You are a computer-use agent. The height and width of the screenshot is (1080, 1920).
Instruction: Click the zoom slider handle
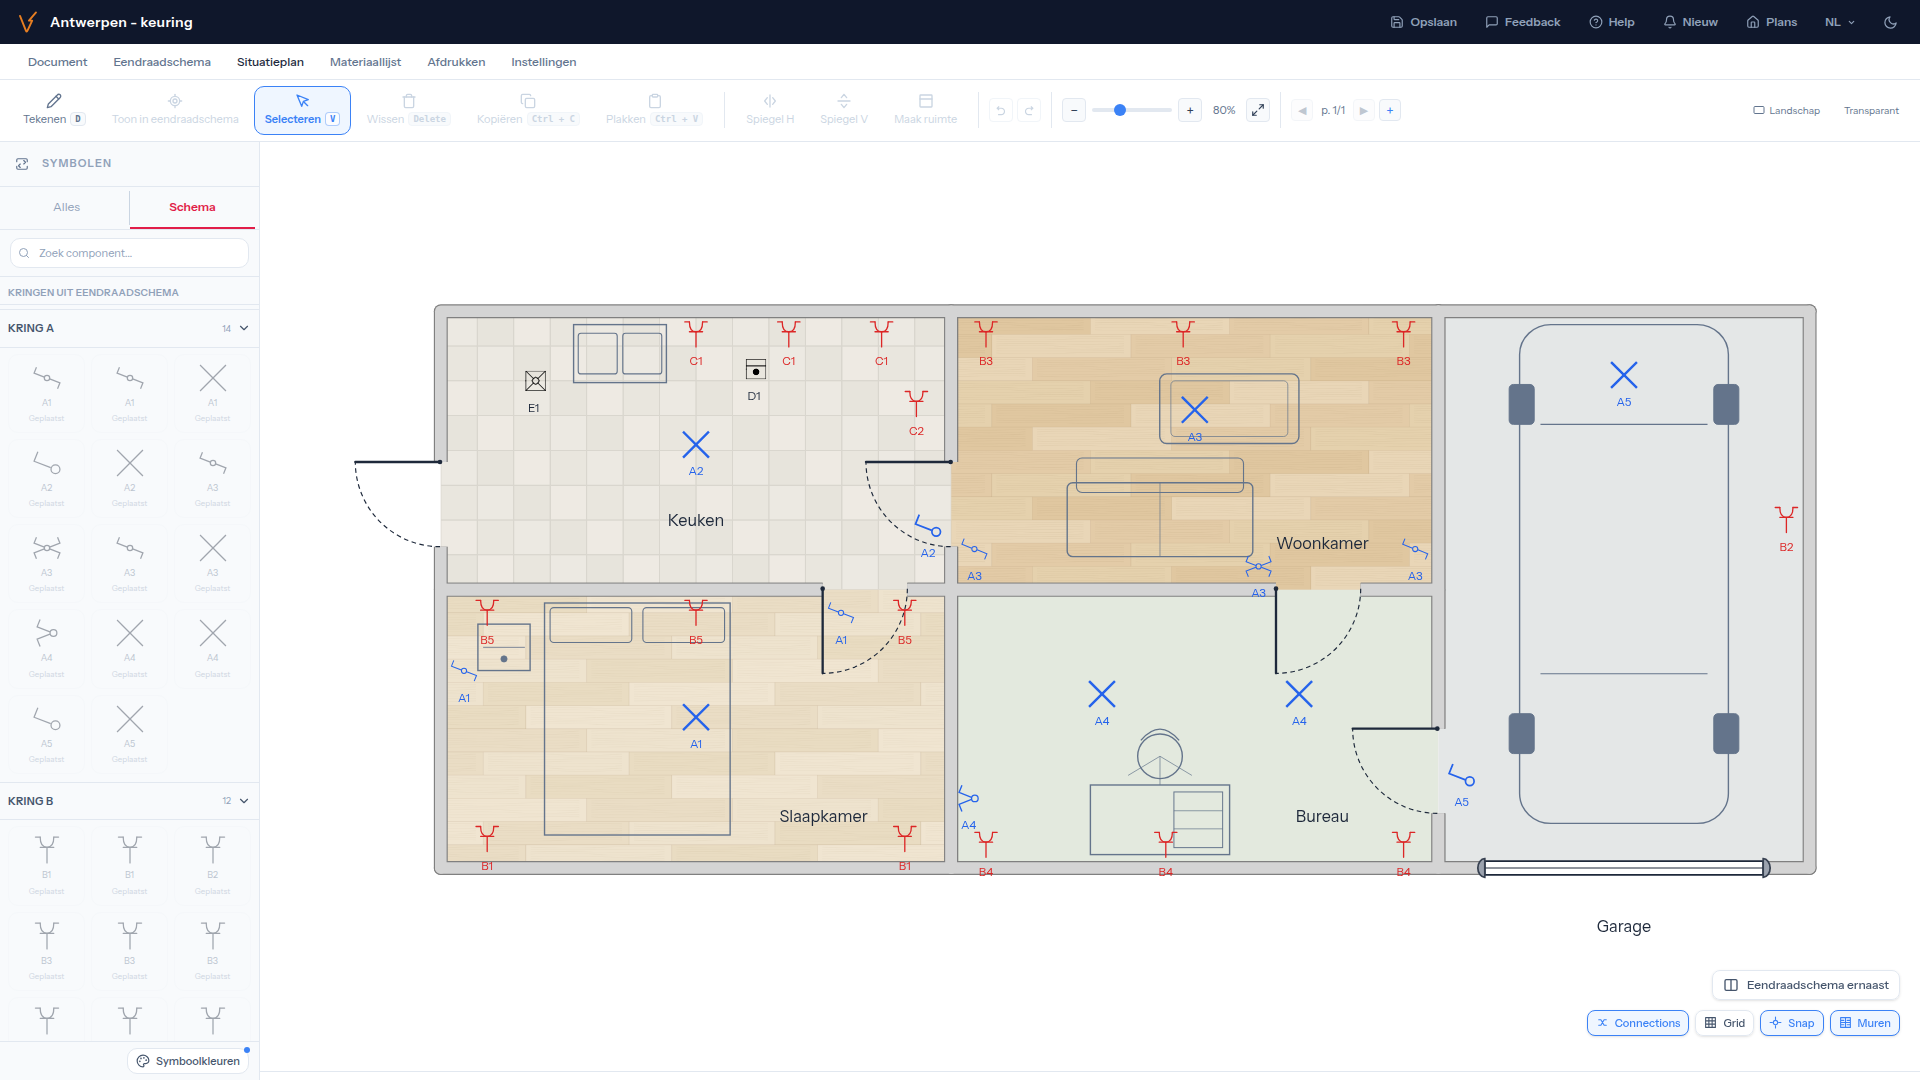[x=1120, y=110]
